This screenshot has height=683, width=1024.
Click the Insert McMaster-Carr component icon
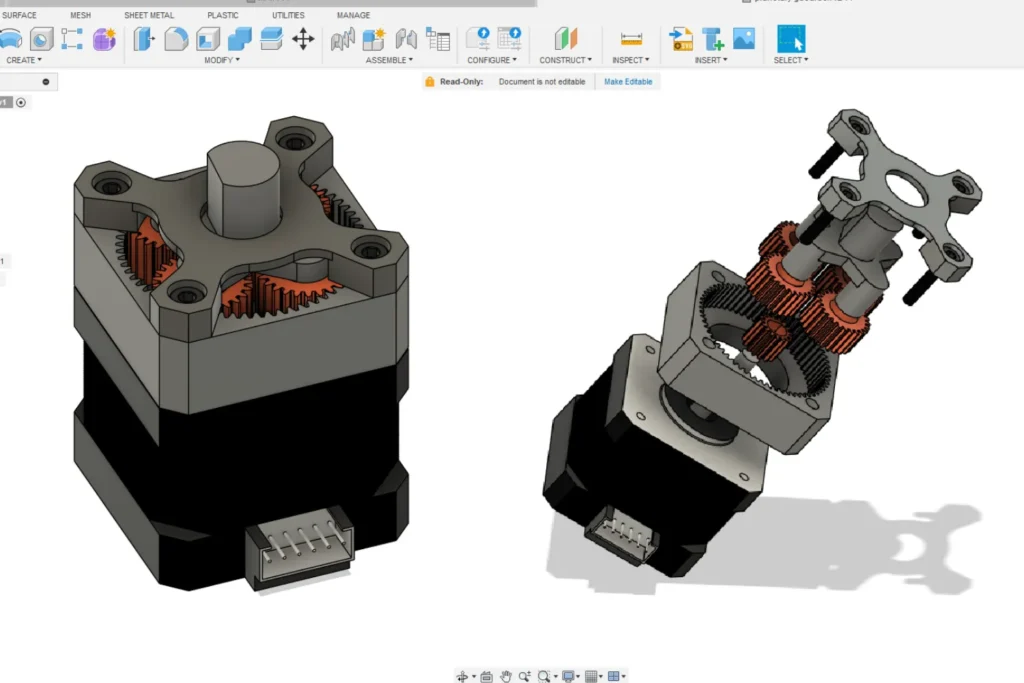[x=712, y=39]
